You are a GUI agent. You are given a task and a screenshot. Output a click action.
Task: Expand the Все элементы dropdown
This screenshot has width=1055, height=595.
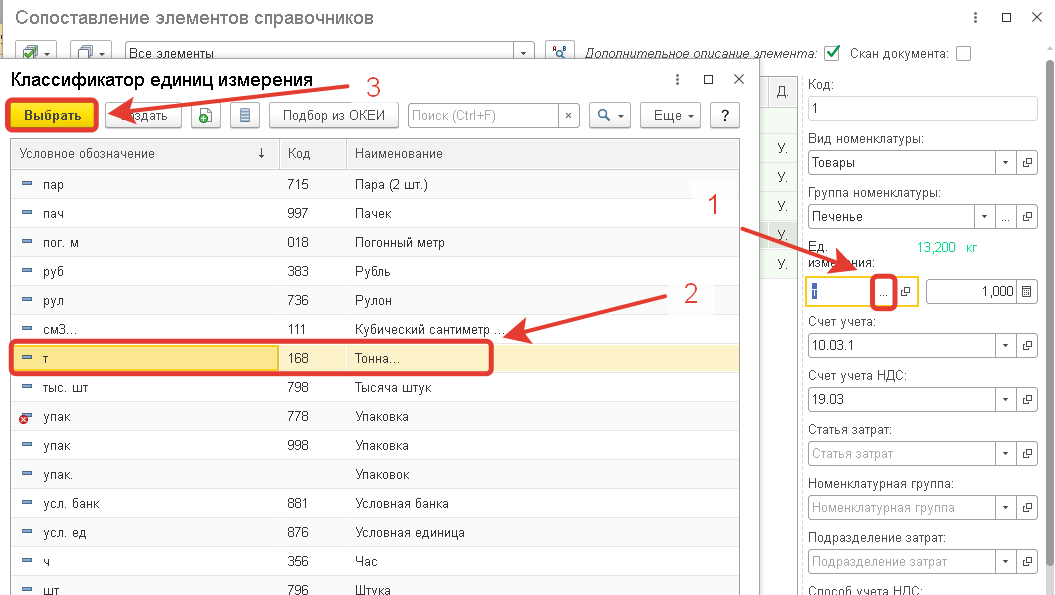pos(523,52)
